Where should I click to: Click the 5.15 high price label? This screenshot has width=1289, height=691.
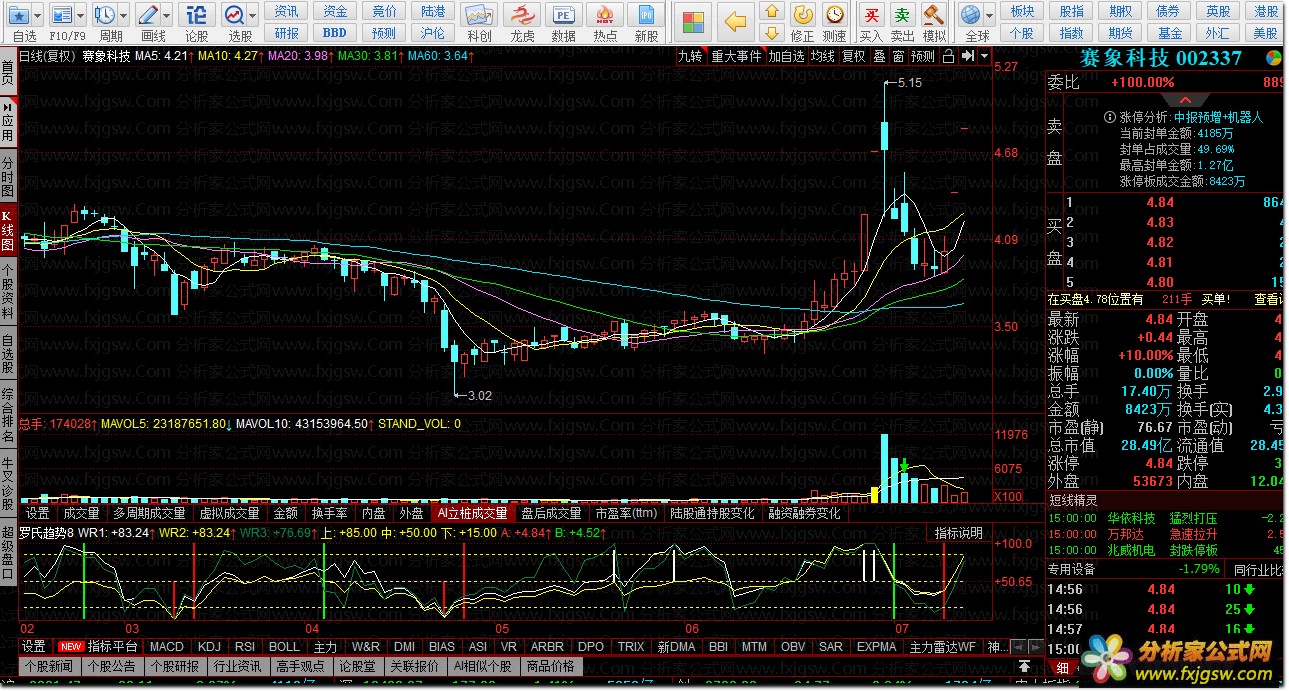click(910, 83)
